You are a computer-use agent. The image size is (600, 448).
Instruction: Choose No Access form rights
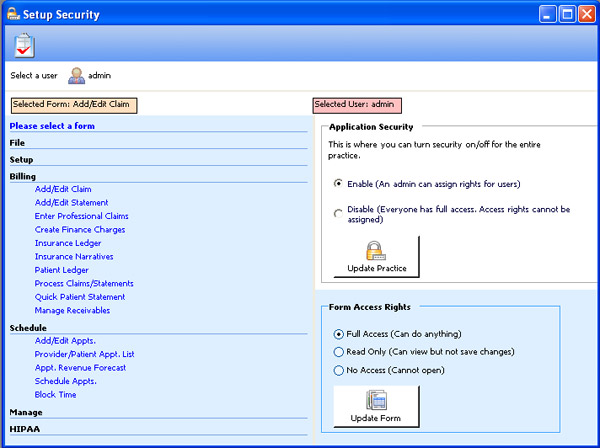pos(339,370)
